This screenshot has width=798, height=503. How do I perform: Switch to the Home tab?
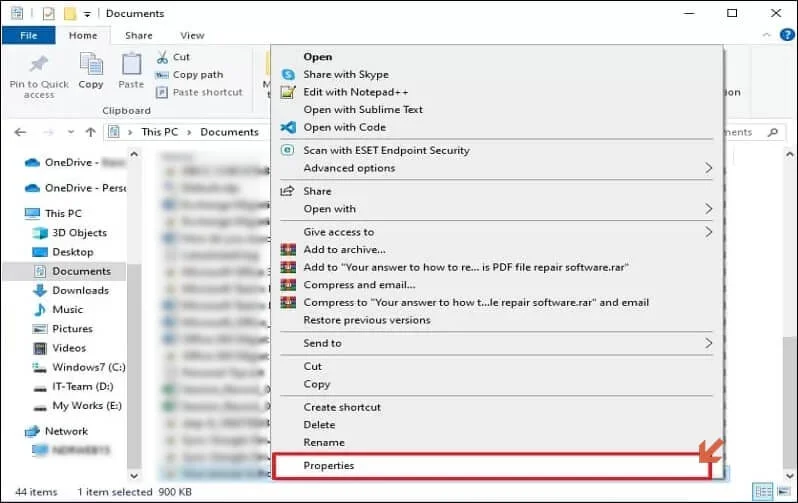(83, 35)
